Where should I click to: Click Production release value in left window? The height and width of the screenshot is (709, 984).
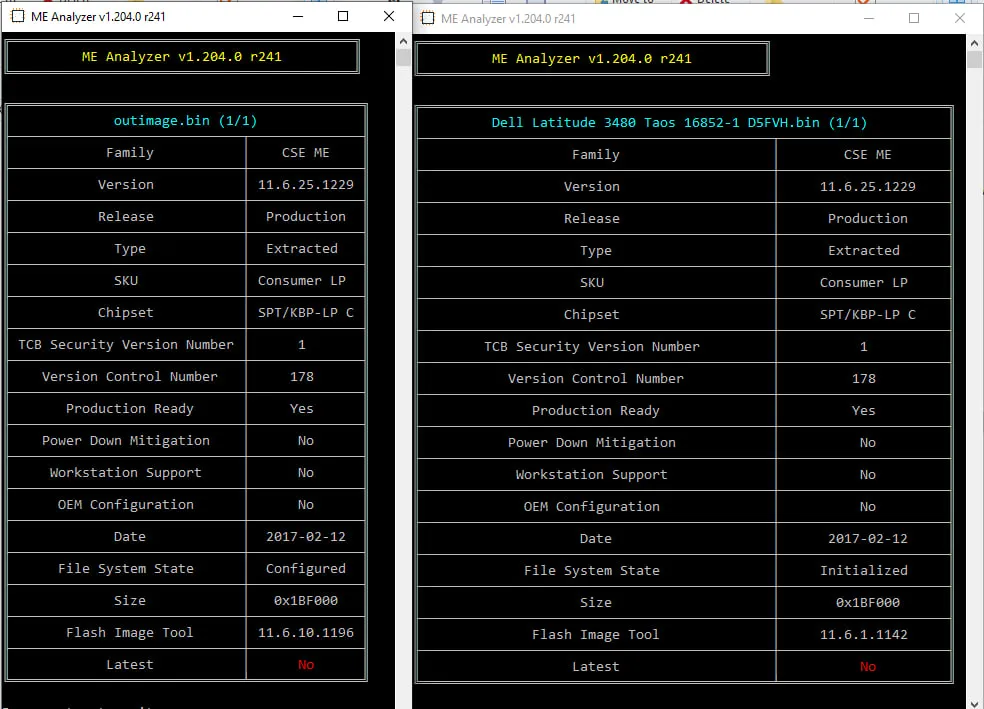click(x=306, y=216)
